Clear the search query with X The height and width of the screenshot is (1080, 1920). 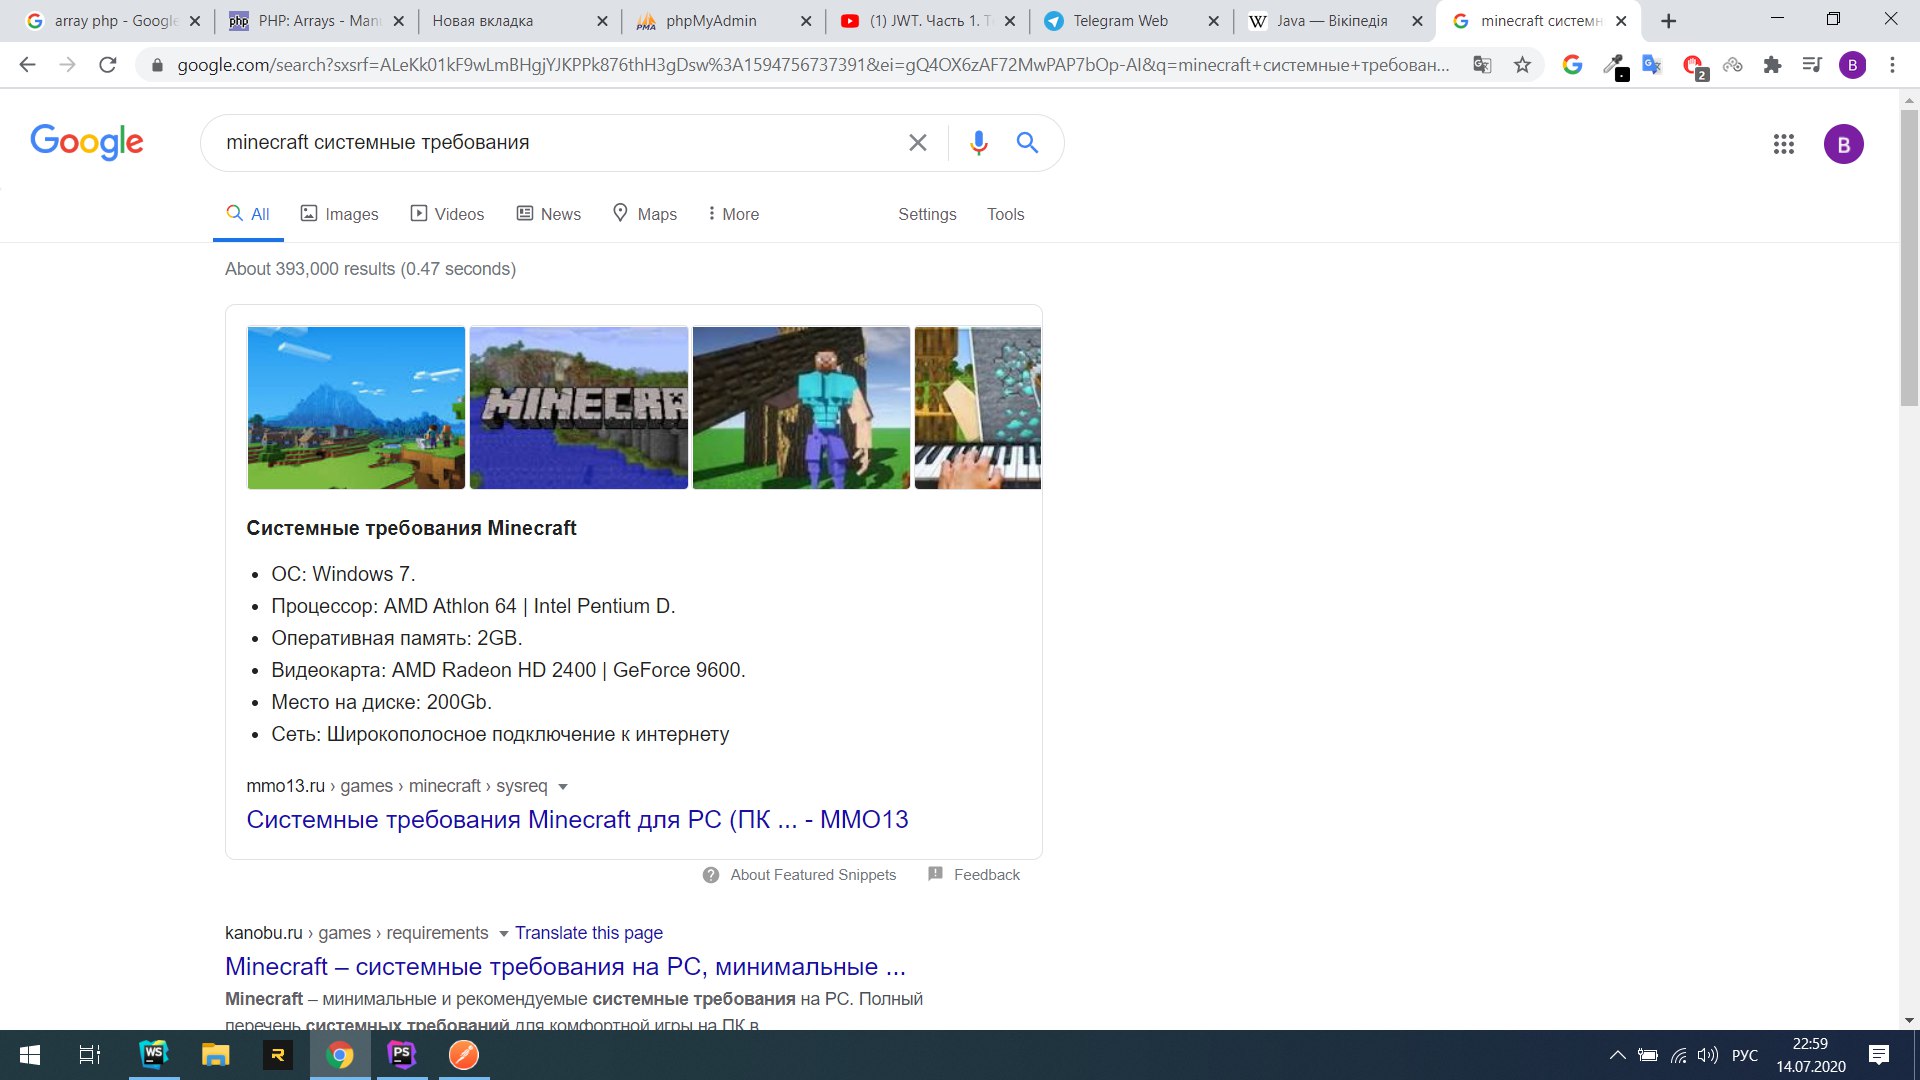(x=917, y=143)
